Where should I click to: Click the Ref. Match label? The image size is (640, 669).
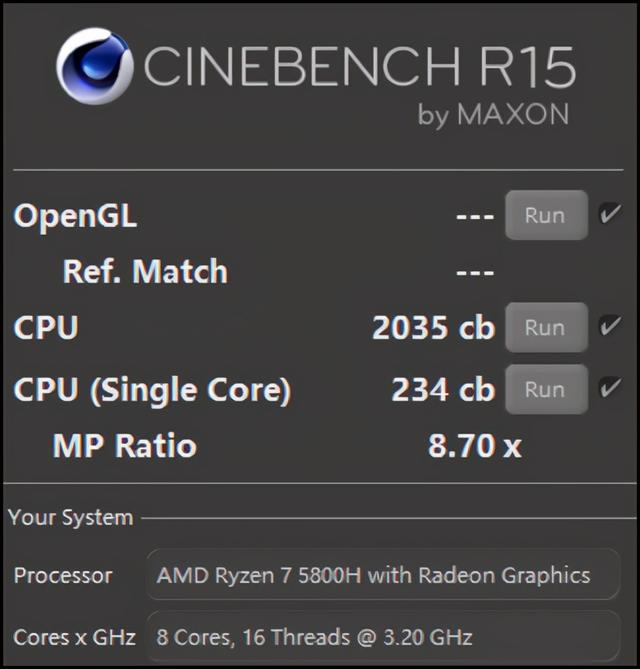(145, 271)
